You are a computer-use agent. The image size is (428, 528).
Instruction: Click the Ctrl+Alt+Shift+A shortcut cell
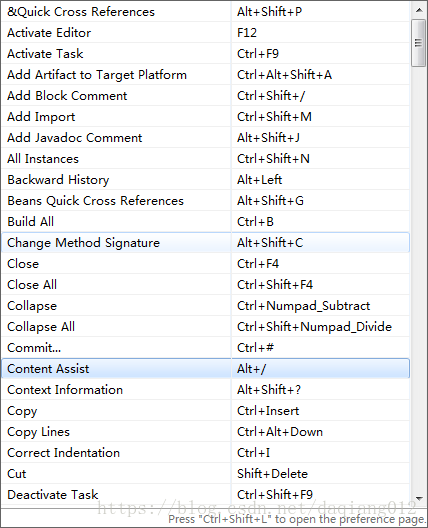click(x=321, y=75)
